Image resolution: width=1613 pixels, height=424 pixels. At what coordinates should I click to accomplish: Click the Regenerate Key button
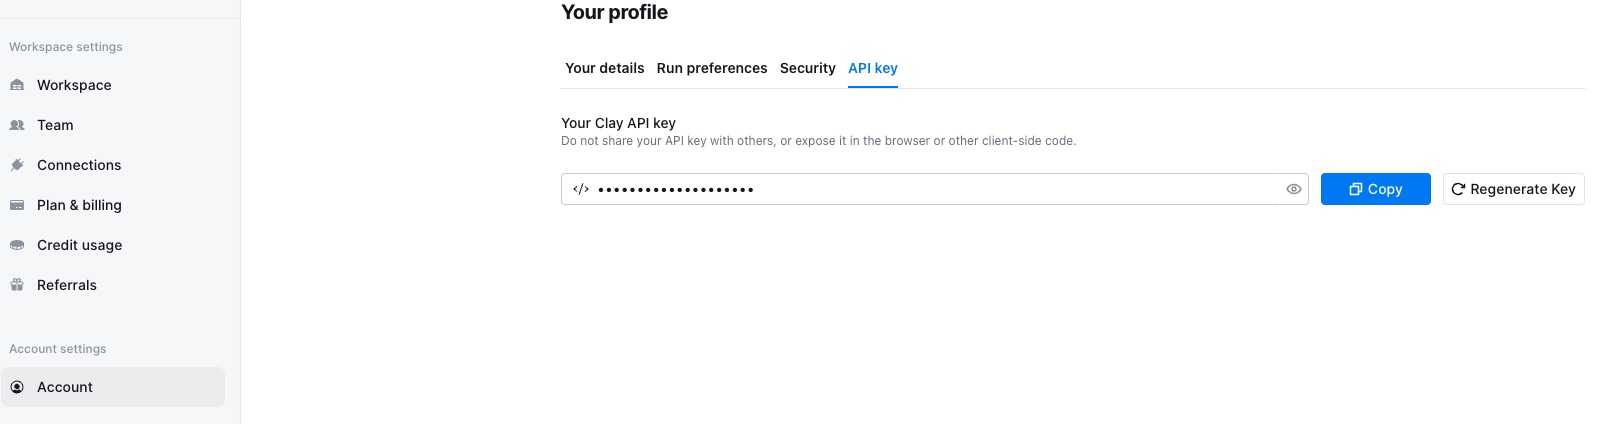[x=1514, y=189]
